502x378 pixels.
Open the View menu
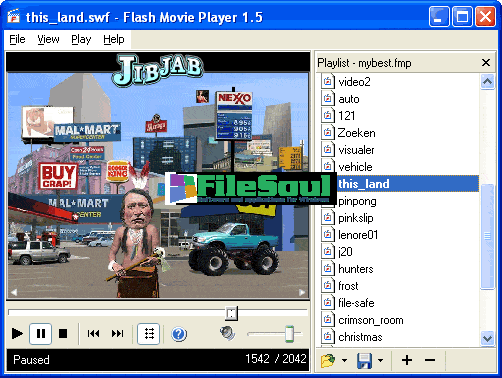point(48,39)
